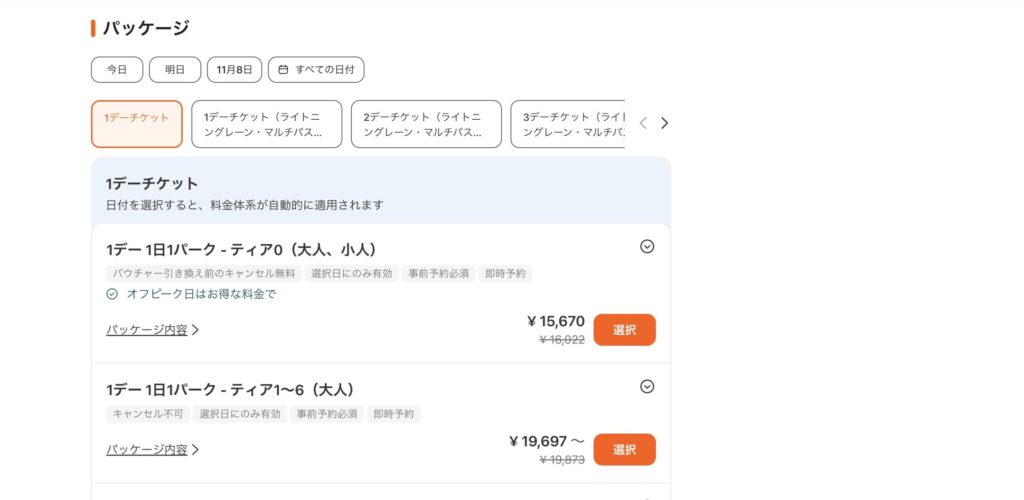Click calendar icon in すべての日付 button
1024x500 pixels.
click(283, 70)
